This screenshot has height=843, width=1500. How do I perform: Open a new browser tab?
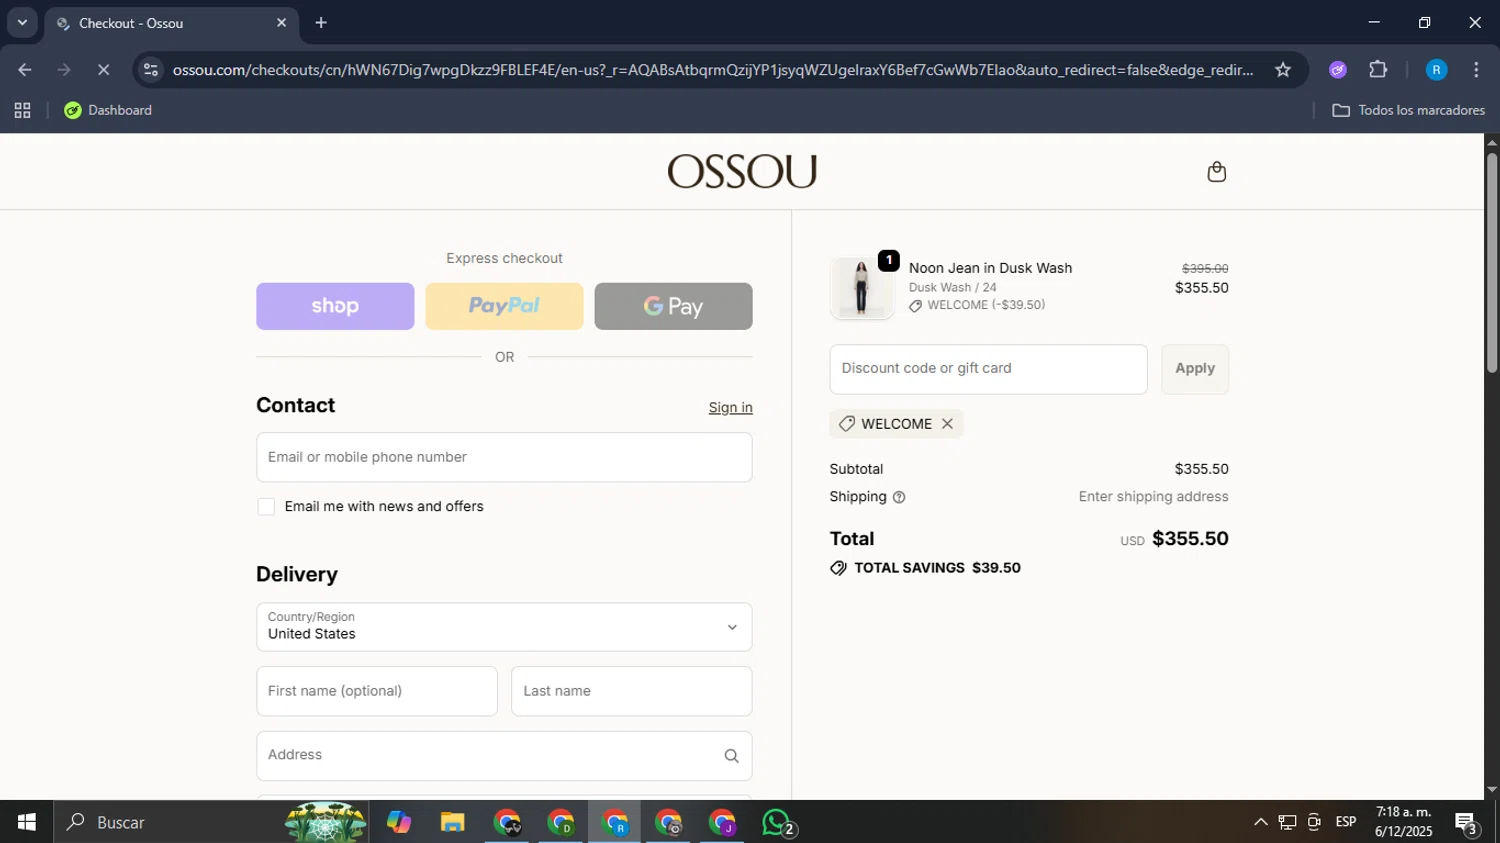tap(321, 23)
